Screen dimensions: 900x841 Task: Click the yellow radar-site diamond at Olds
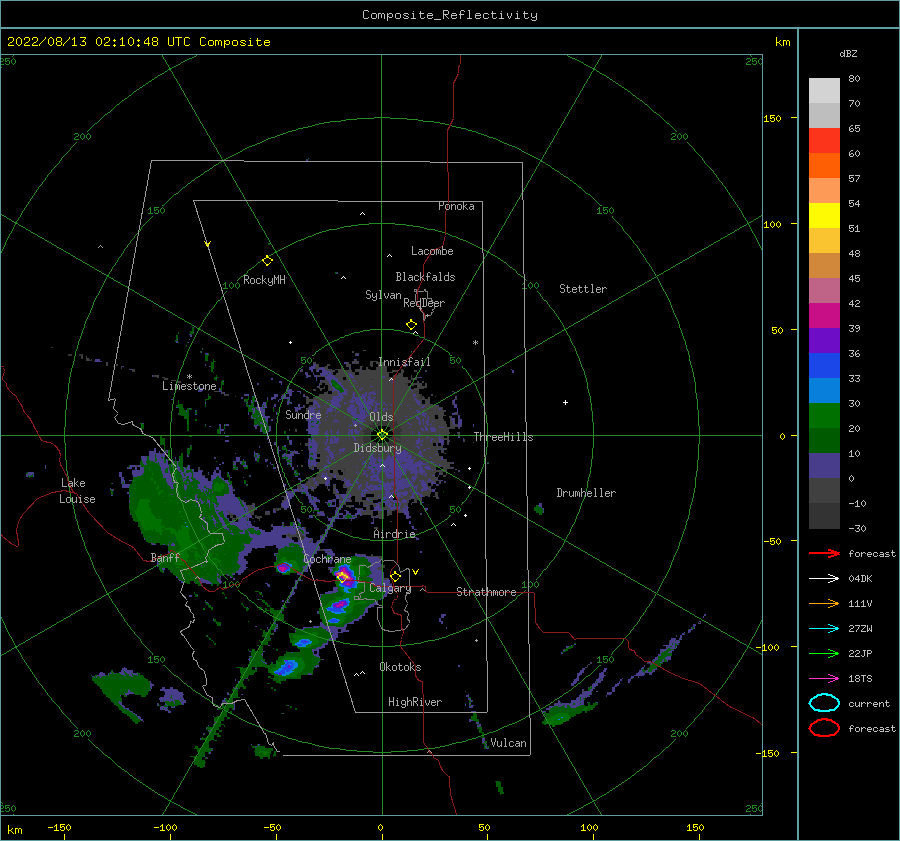point(382,435)
